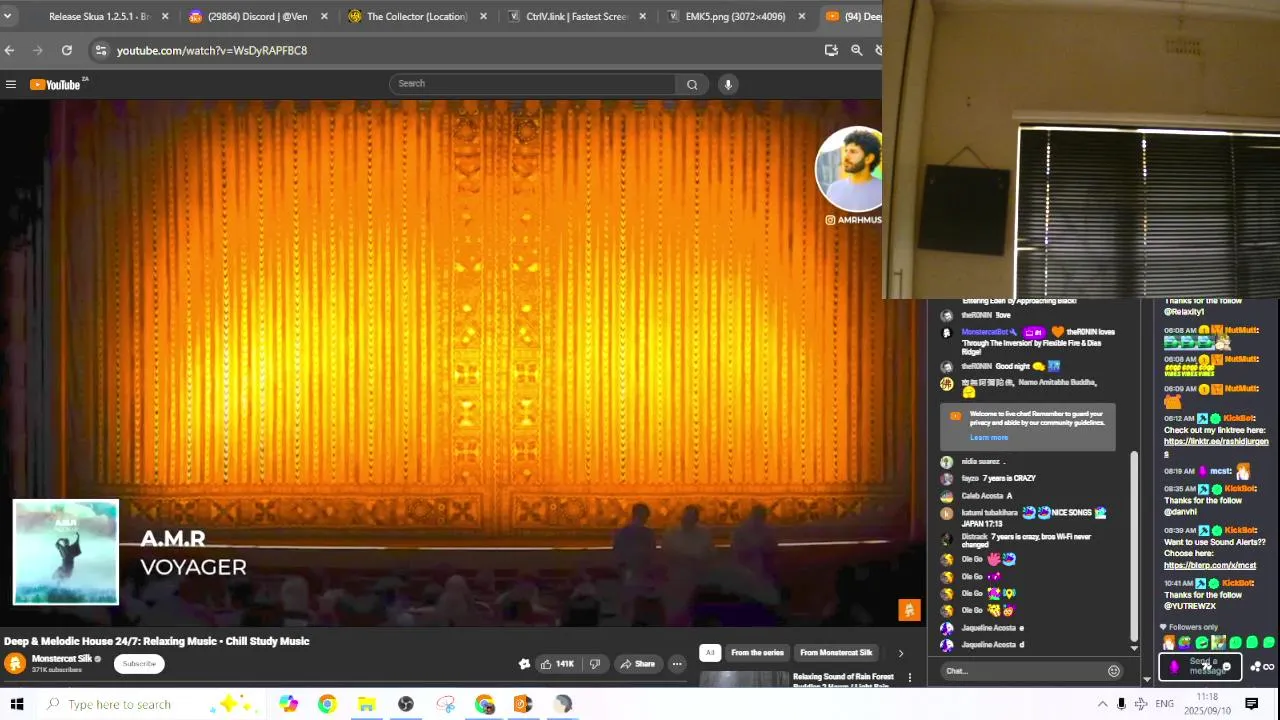View site information icon in address bar
Image resolution: width=1280 pixels, height=720 pixels.
[x=100, y=50]
